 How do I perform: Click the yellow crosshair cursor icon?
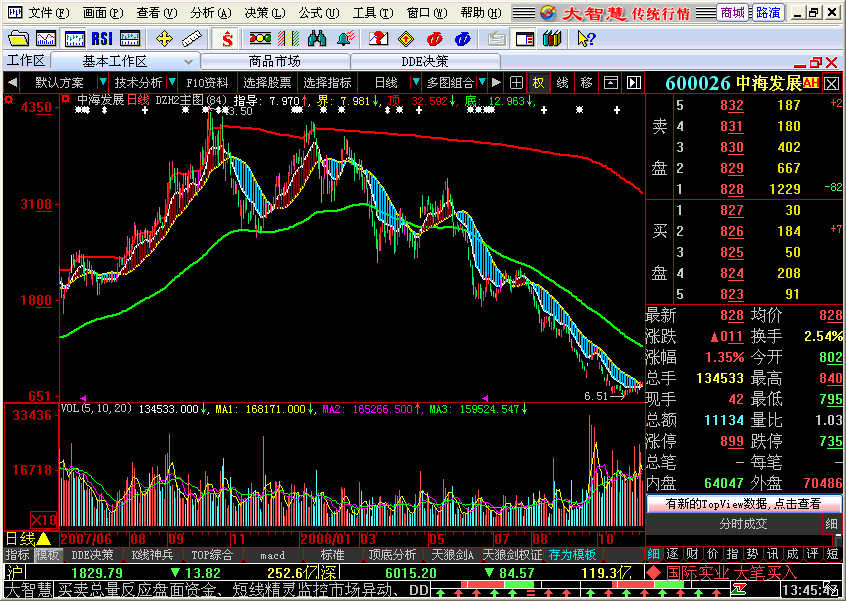(x=164, y=38)
